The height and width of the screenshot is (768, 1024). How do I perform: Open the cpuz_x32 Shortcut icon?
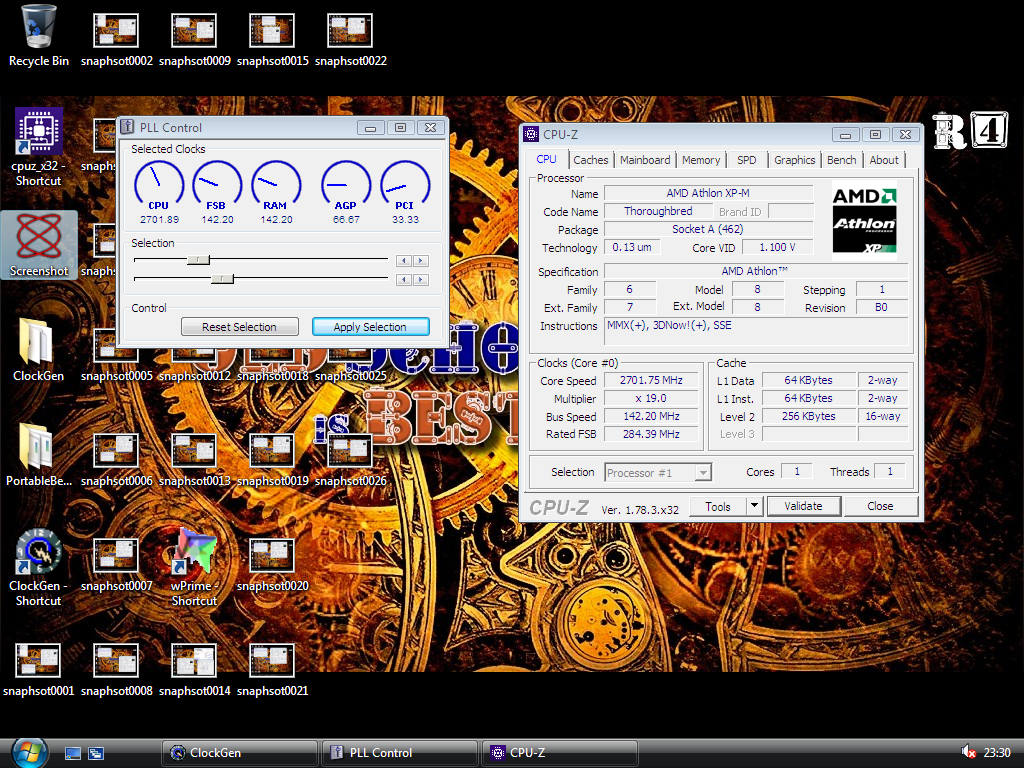coord(39,147)
